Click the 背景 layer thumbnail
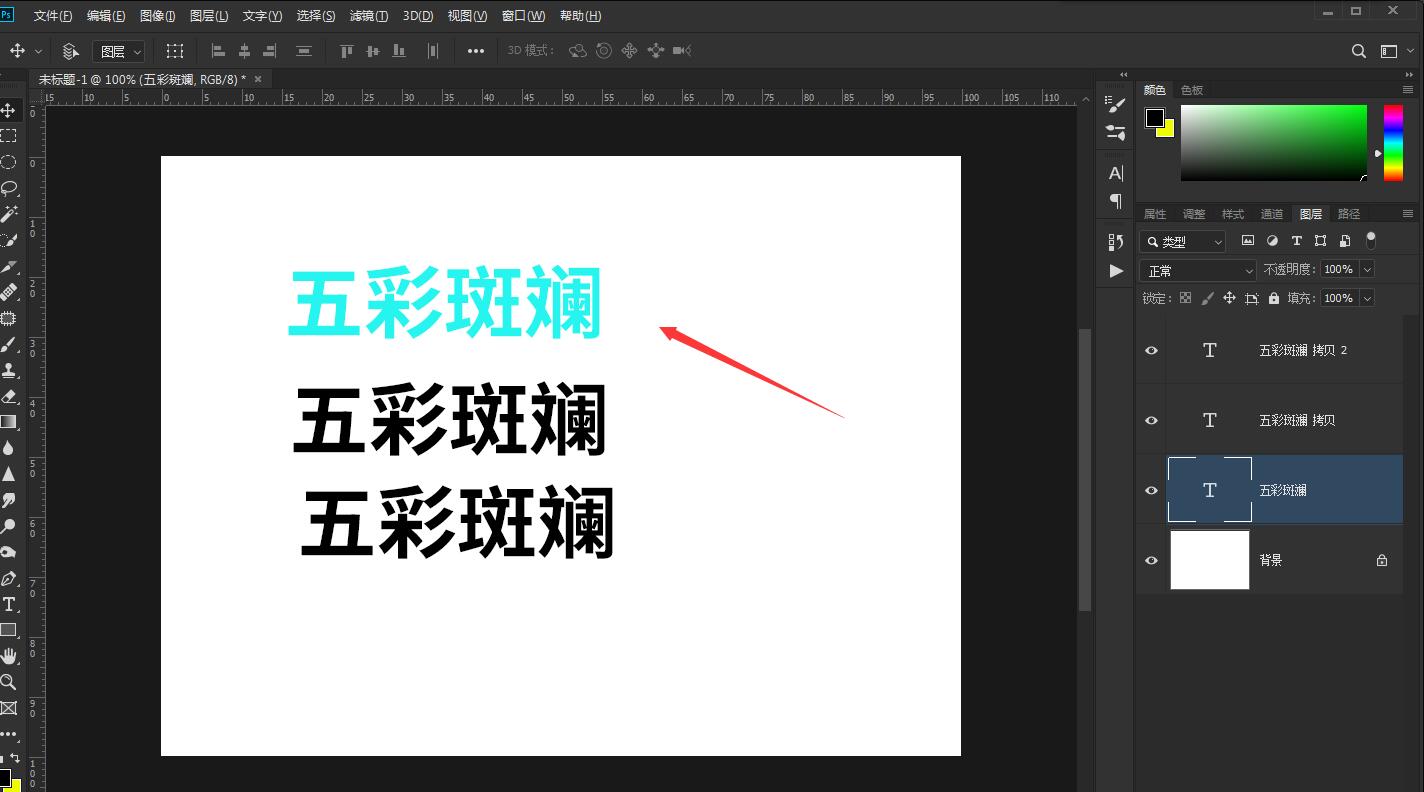The image size is (1424, 792). (1209, 560)
